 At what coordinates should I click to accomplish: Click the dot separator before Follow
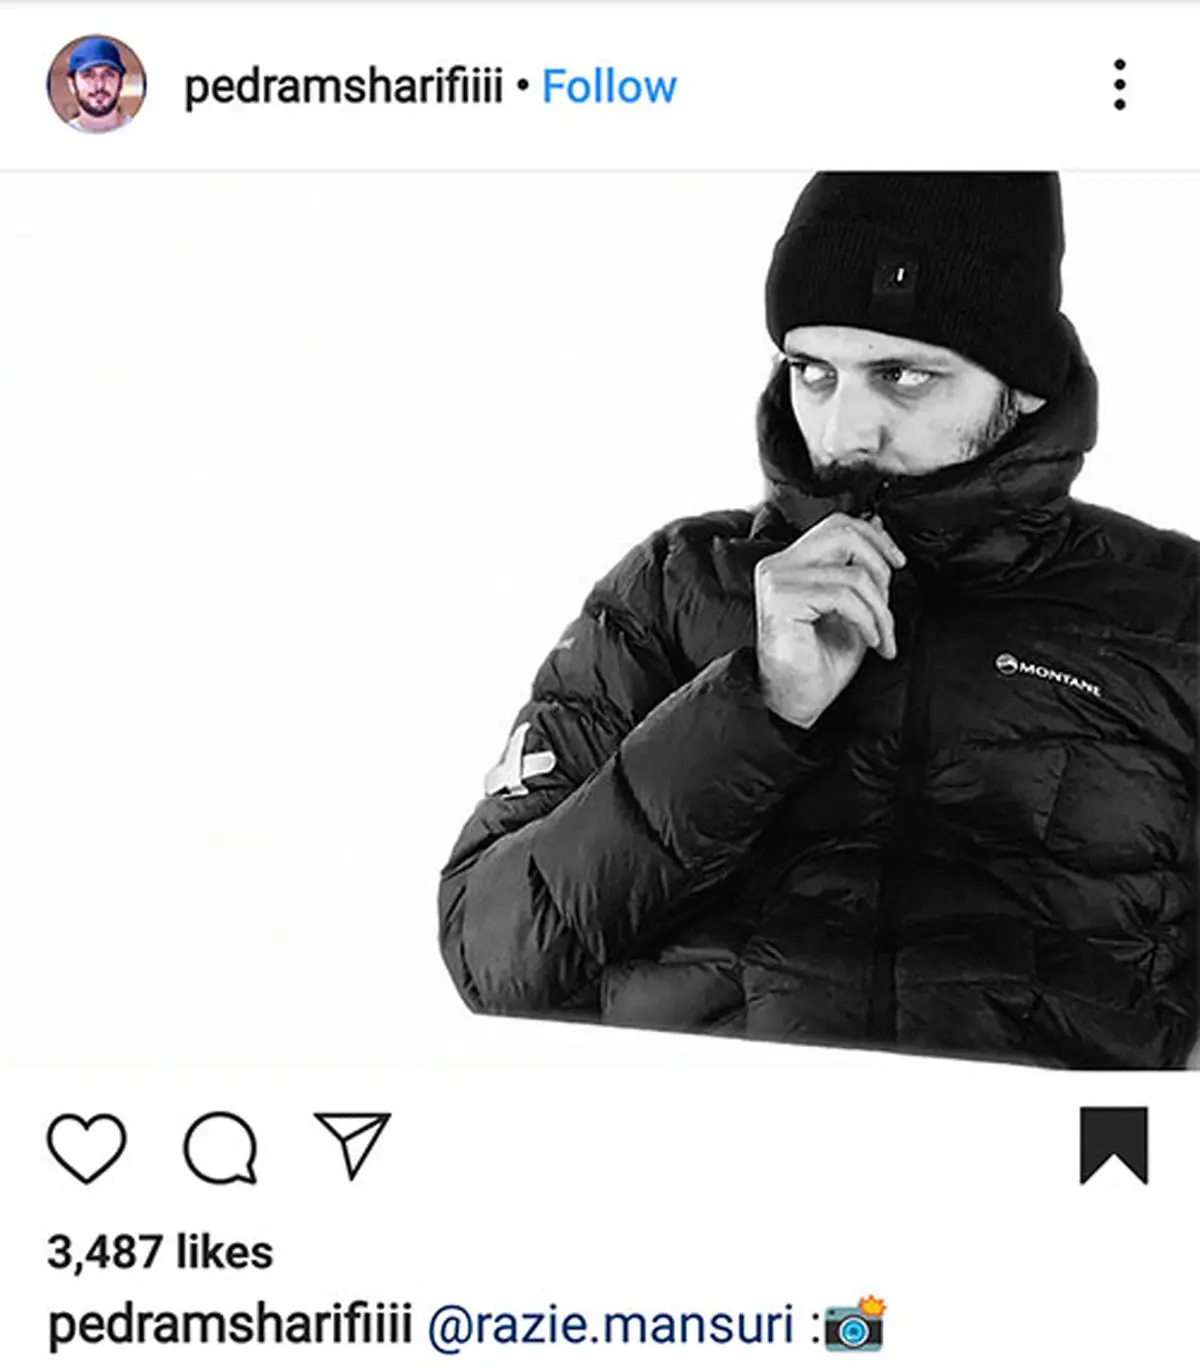[x=522, y=86]
